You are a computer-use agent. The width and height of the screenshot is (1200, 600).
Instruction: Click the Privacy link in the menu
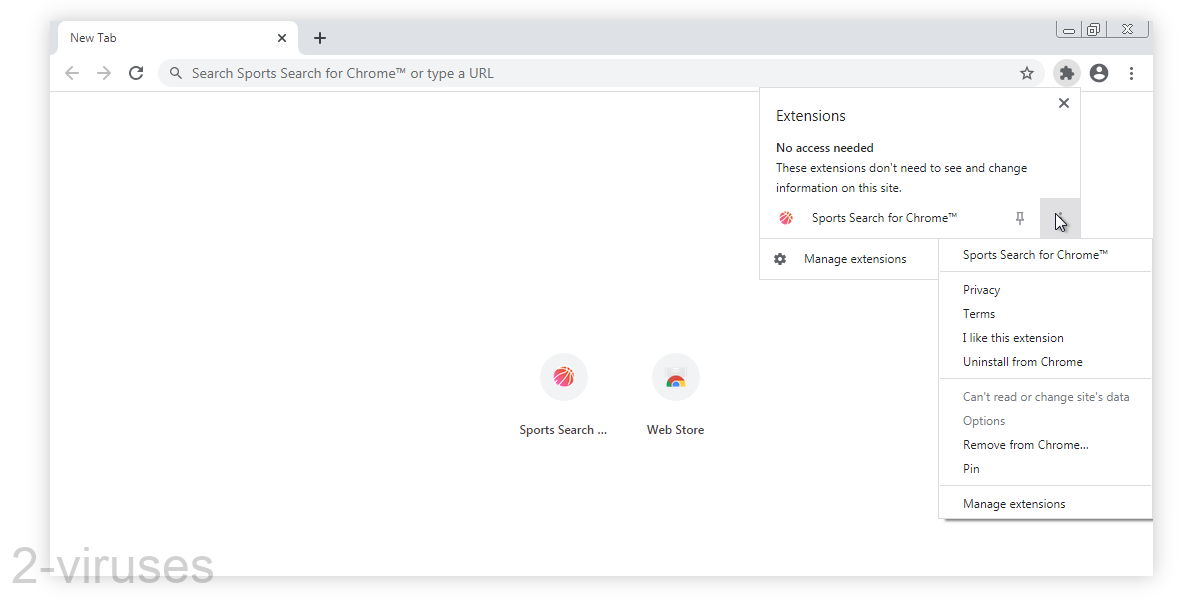coord(981,289)
